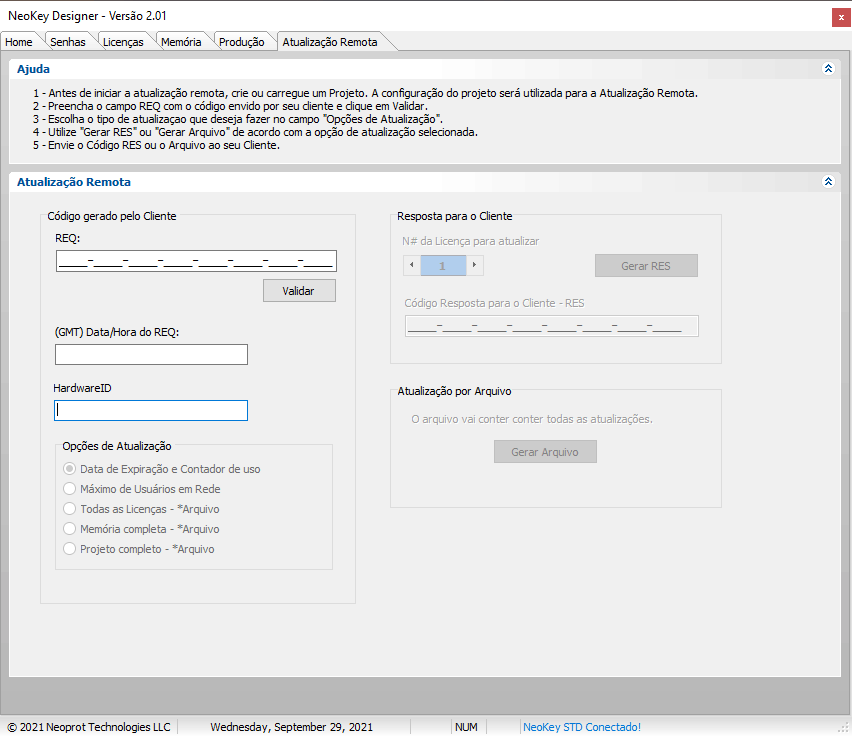Viewport: 852px width, 736px height.
Task: Switch to the Produção tab
Action: pos(241,42)
